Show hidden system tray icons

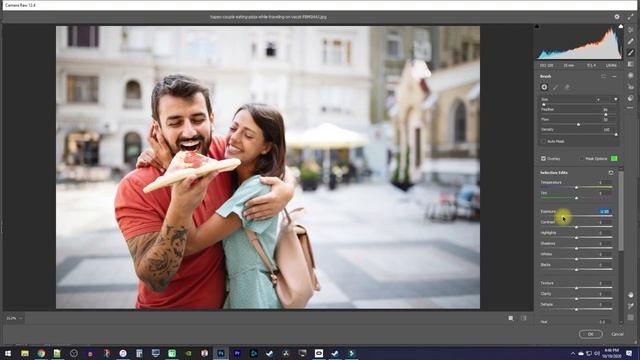pyautogui.click(x=573, y=353)
